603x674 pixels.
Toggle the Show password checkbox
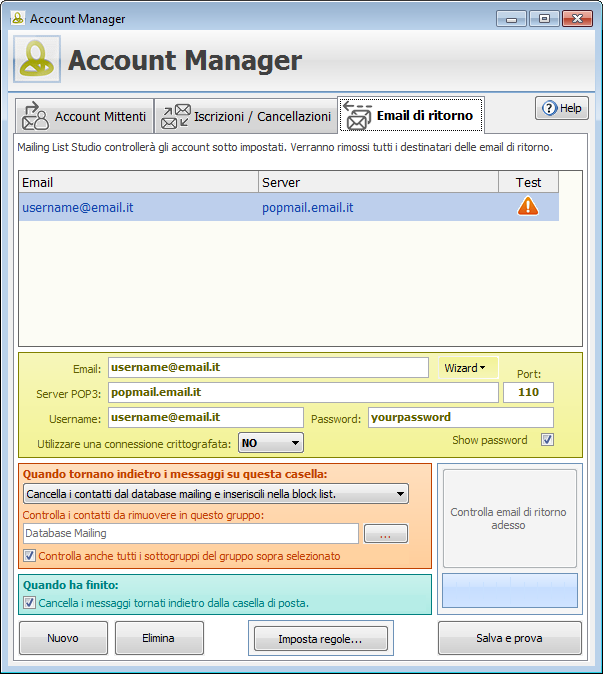click(x=546, y=440)
